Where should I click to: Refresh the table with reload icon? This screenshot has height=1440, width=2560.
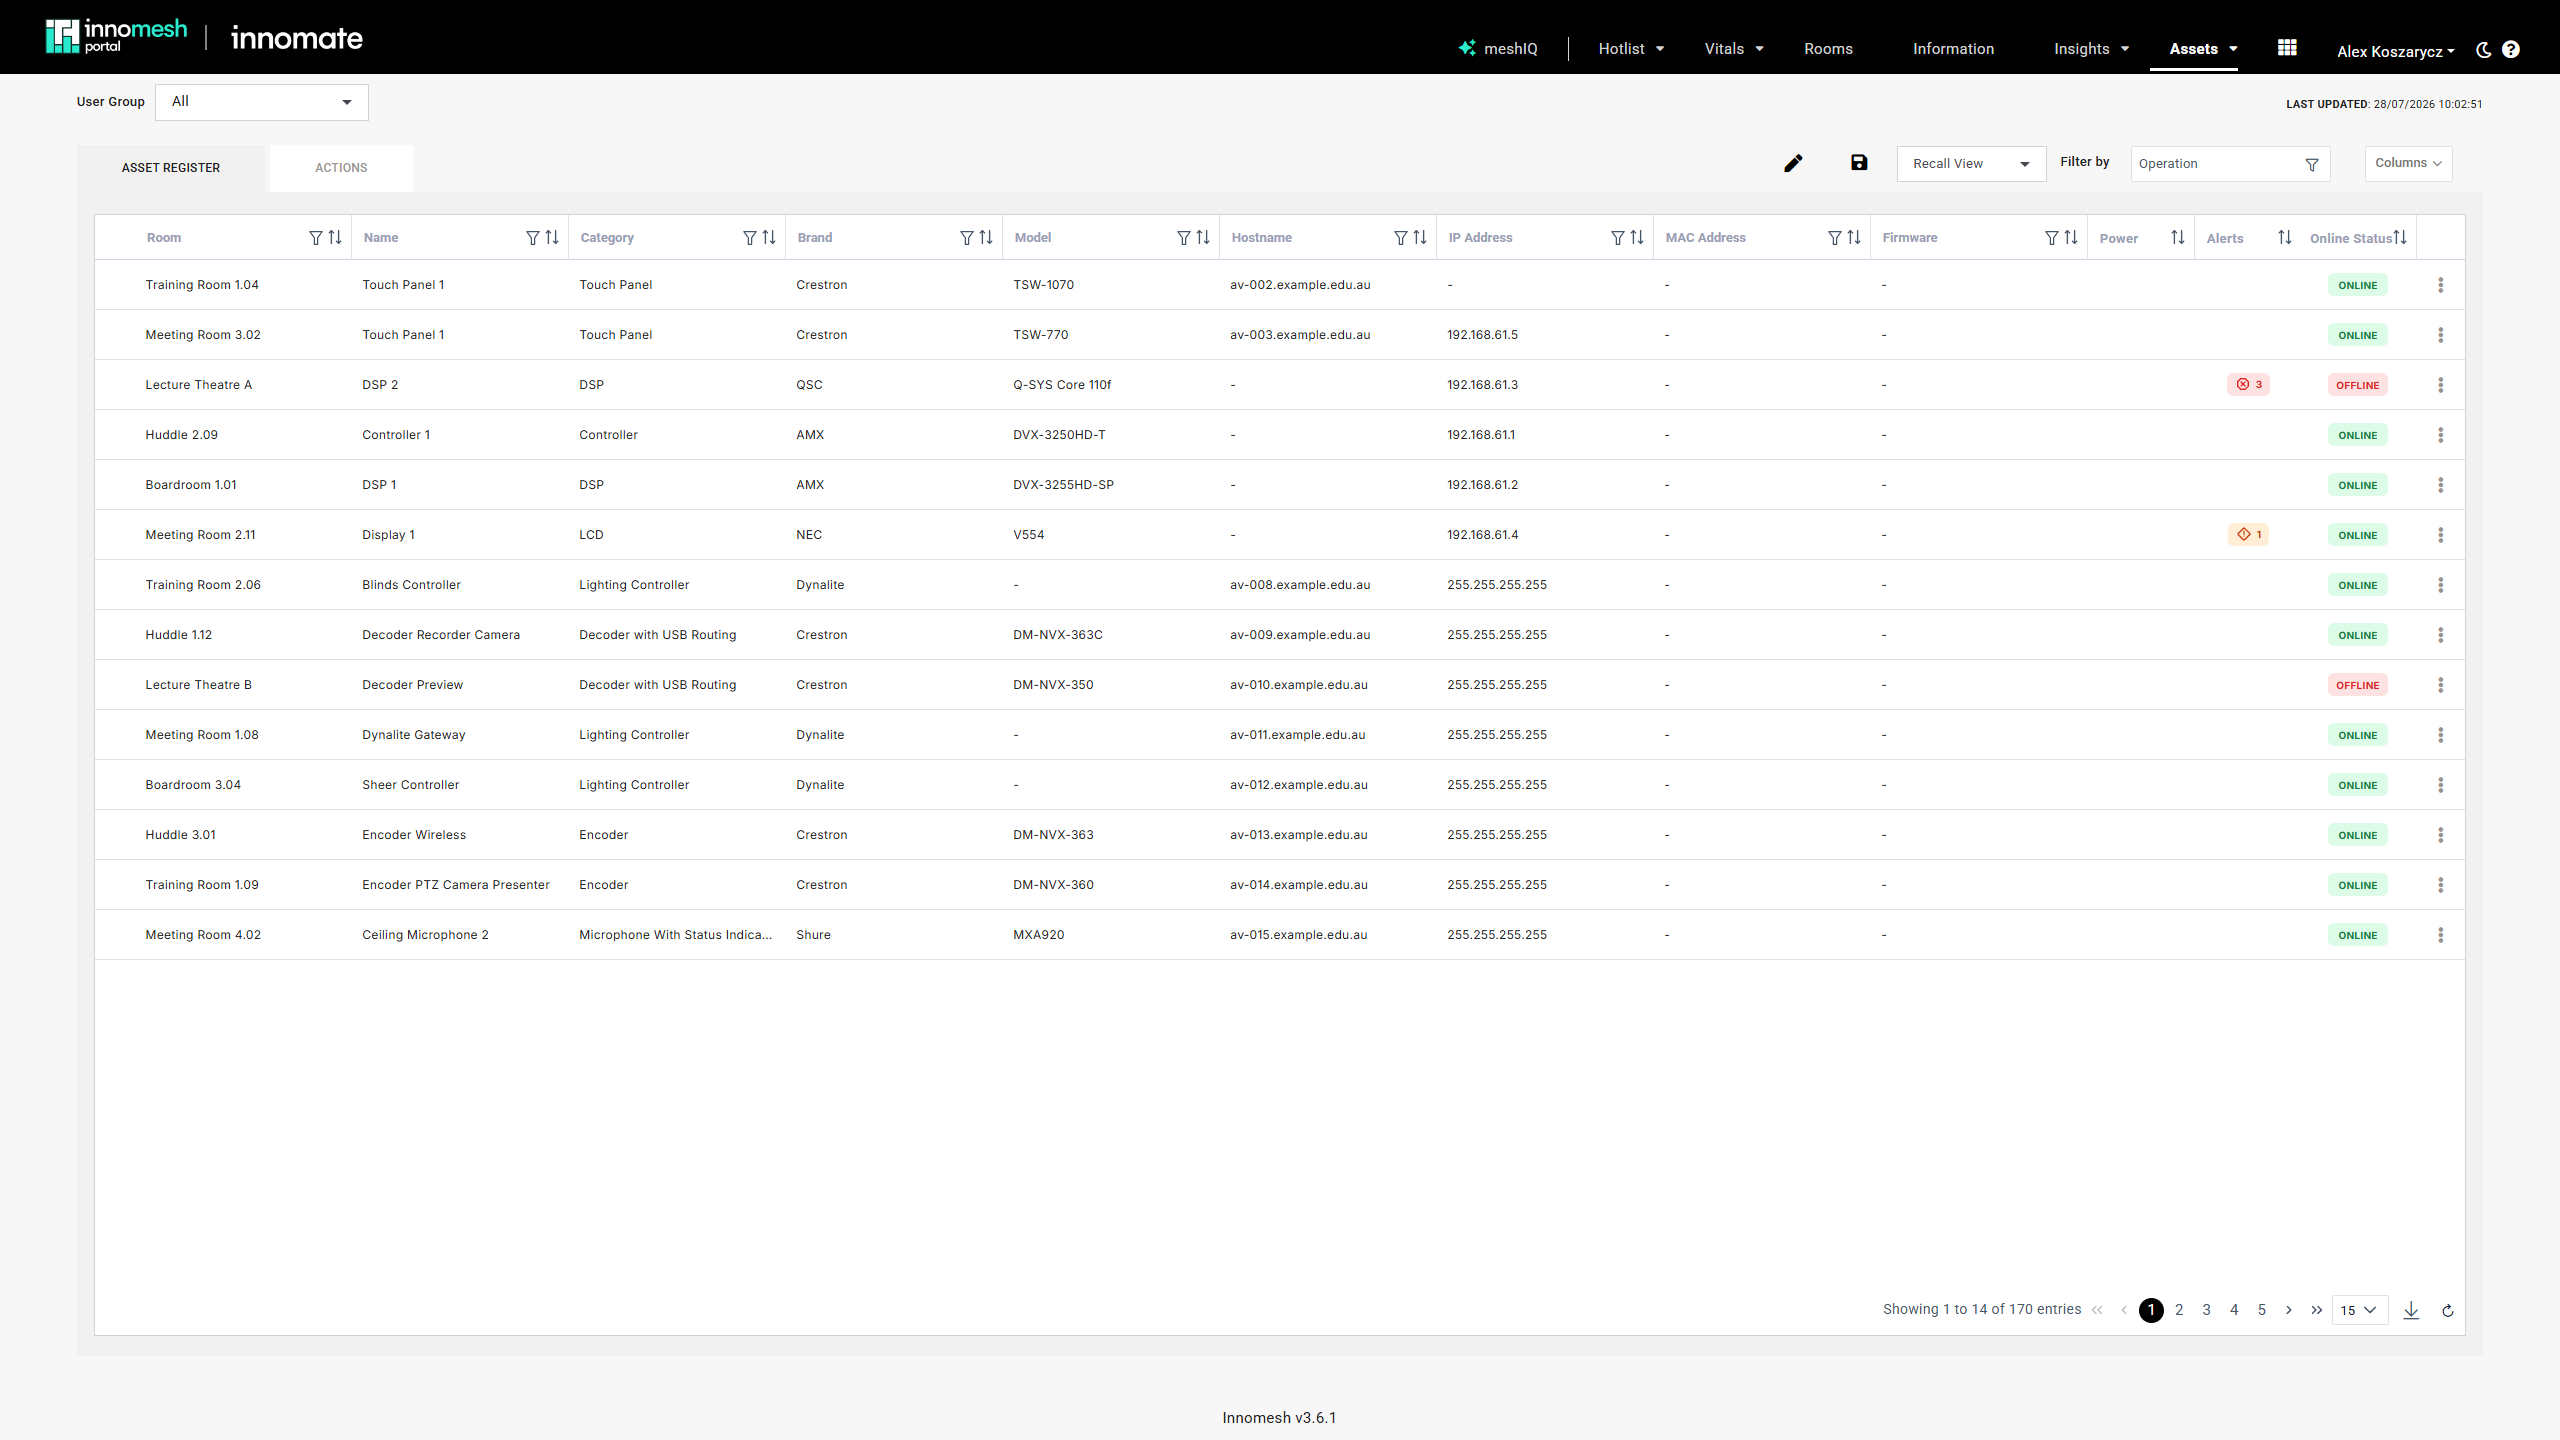(x=2448, y=1311)
